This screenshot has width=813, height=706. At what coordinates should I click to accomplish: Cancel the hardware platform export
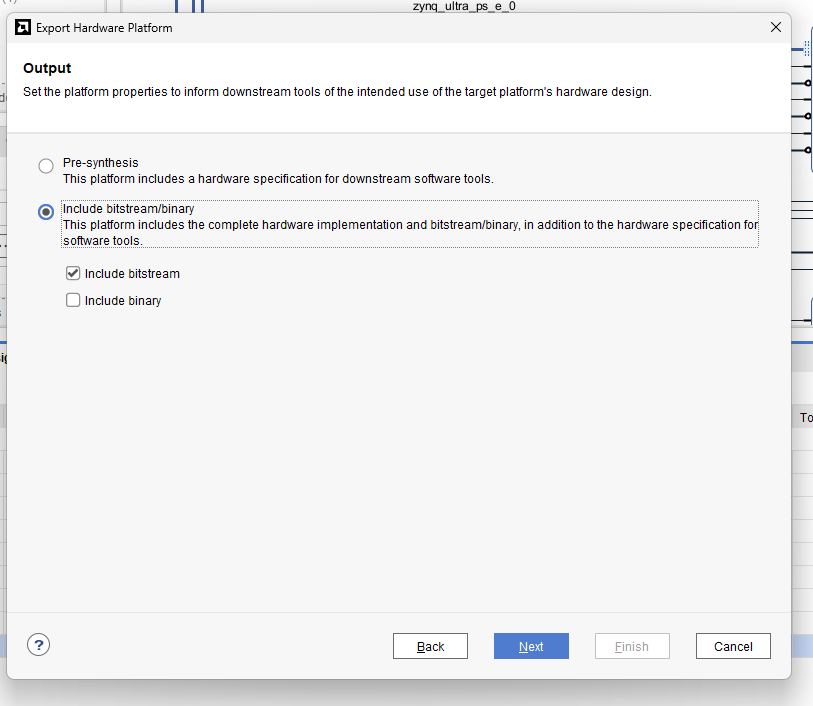click(732, 646)
